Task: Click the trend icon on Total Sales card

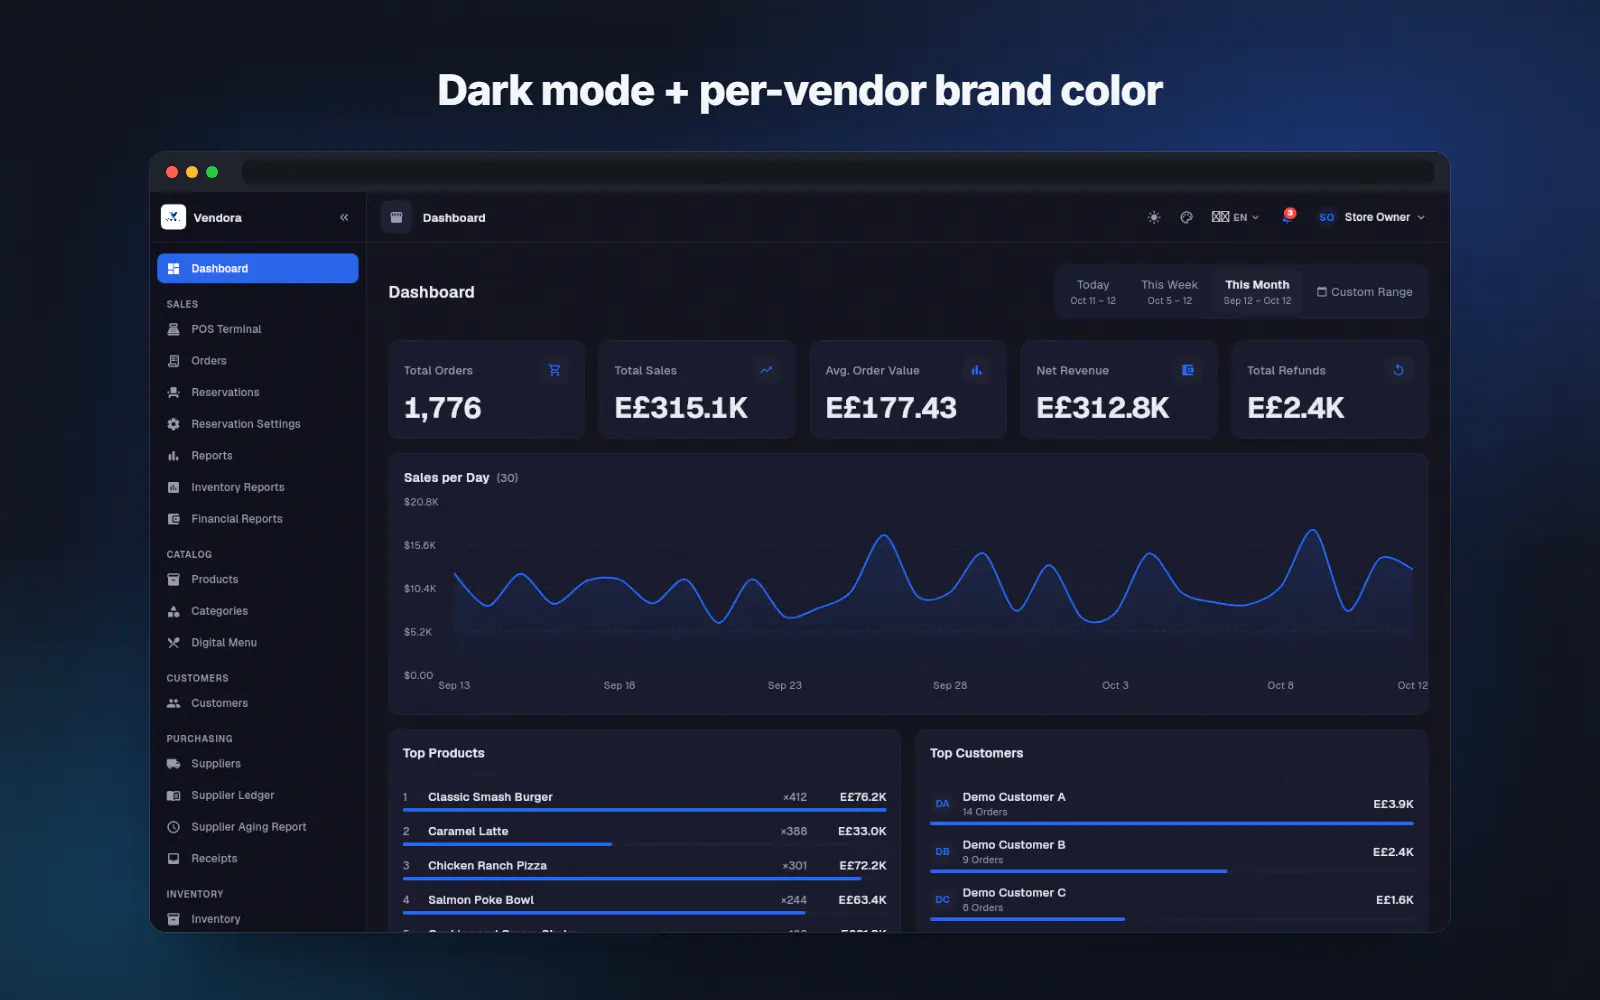Action: (766, 370)
